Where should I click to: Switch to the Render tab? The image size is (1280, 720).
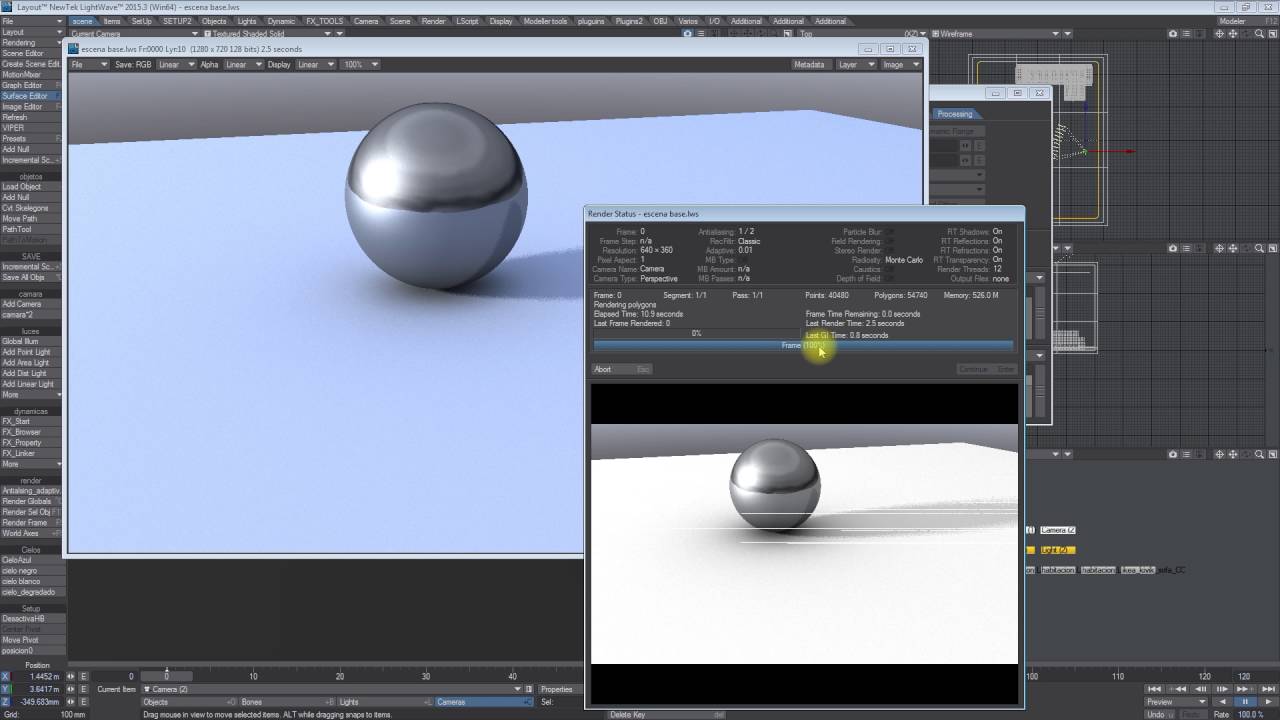pyautogui.click(x=433, y=21)
